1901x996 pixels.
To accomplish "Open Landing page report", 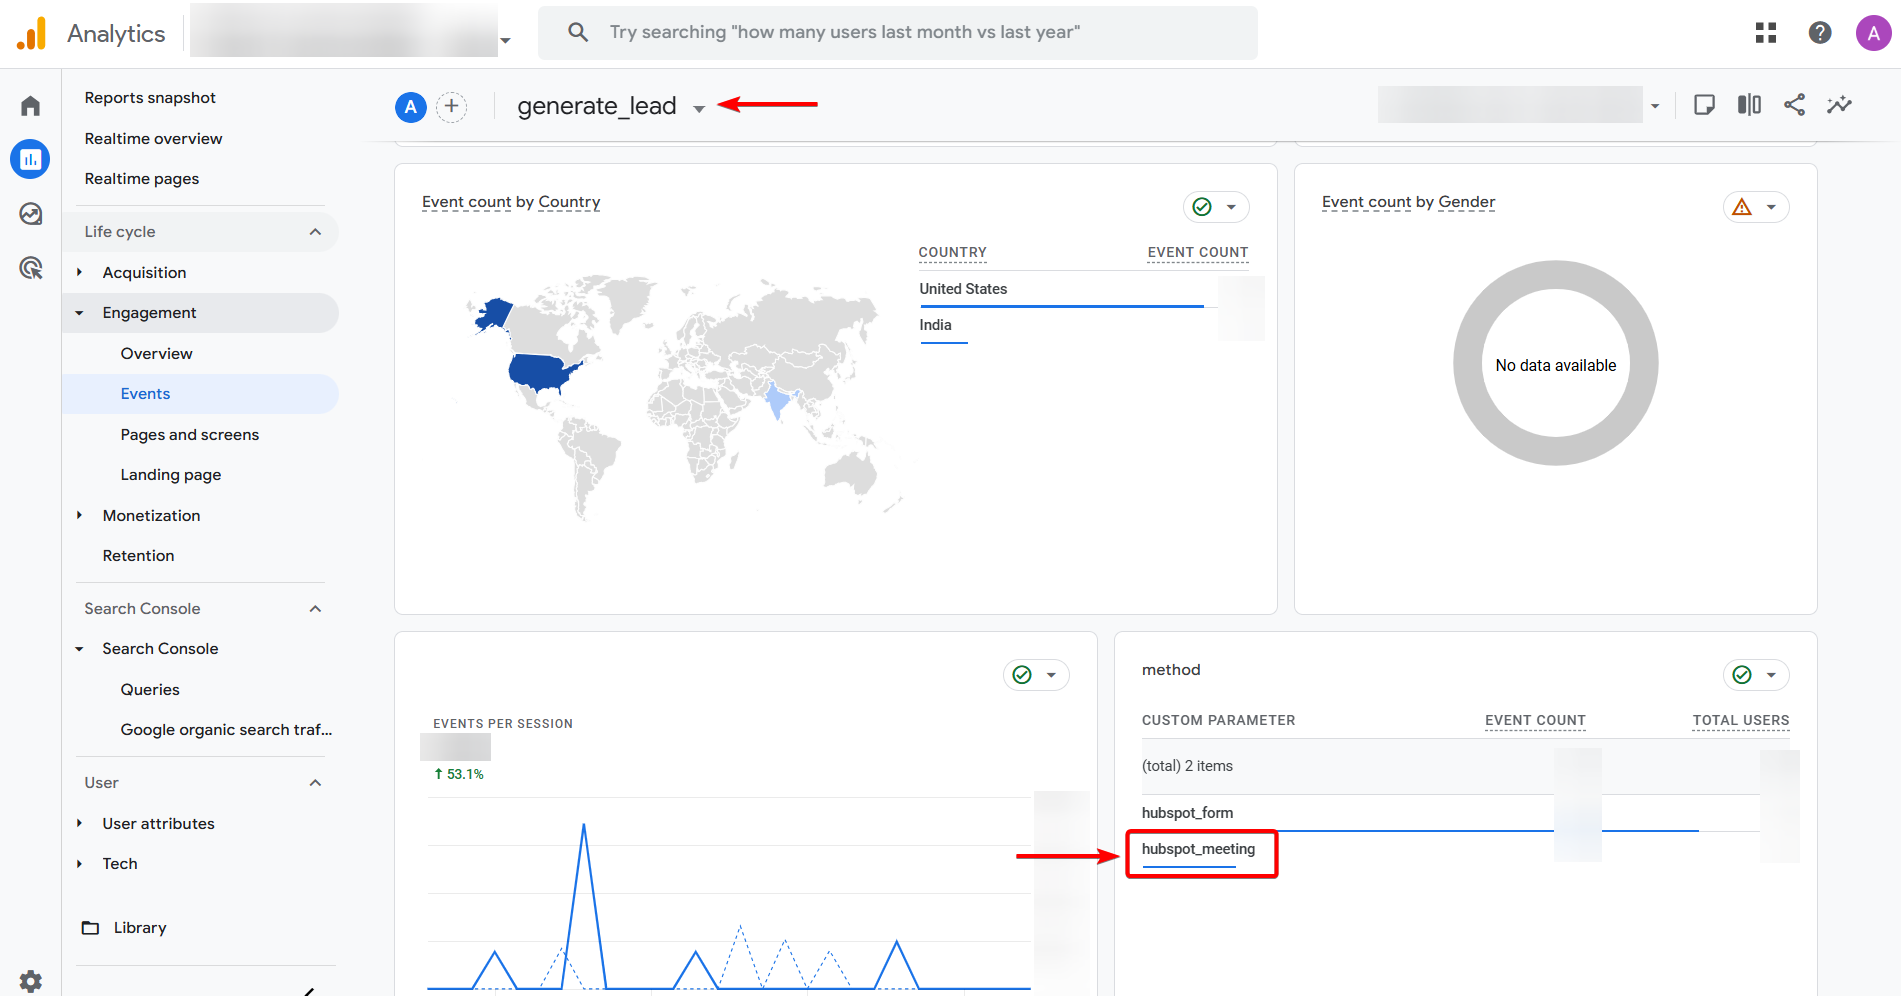I will tap(171, 475).
